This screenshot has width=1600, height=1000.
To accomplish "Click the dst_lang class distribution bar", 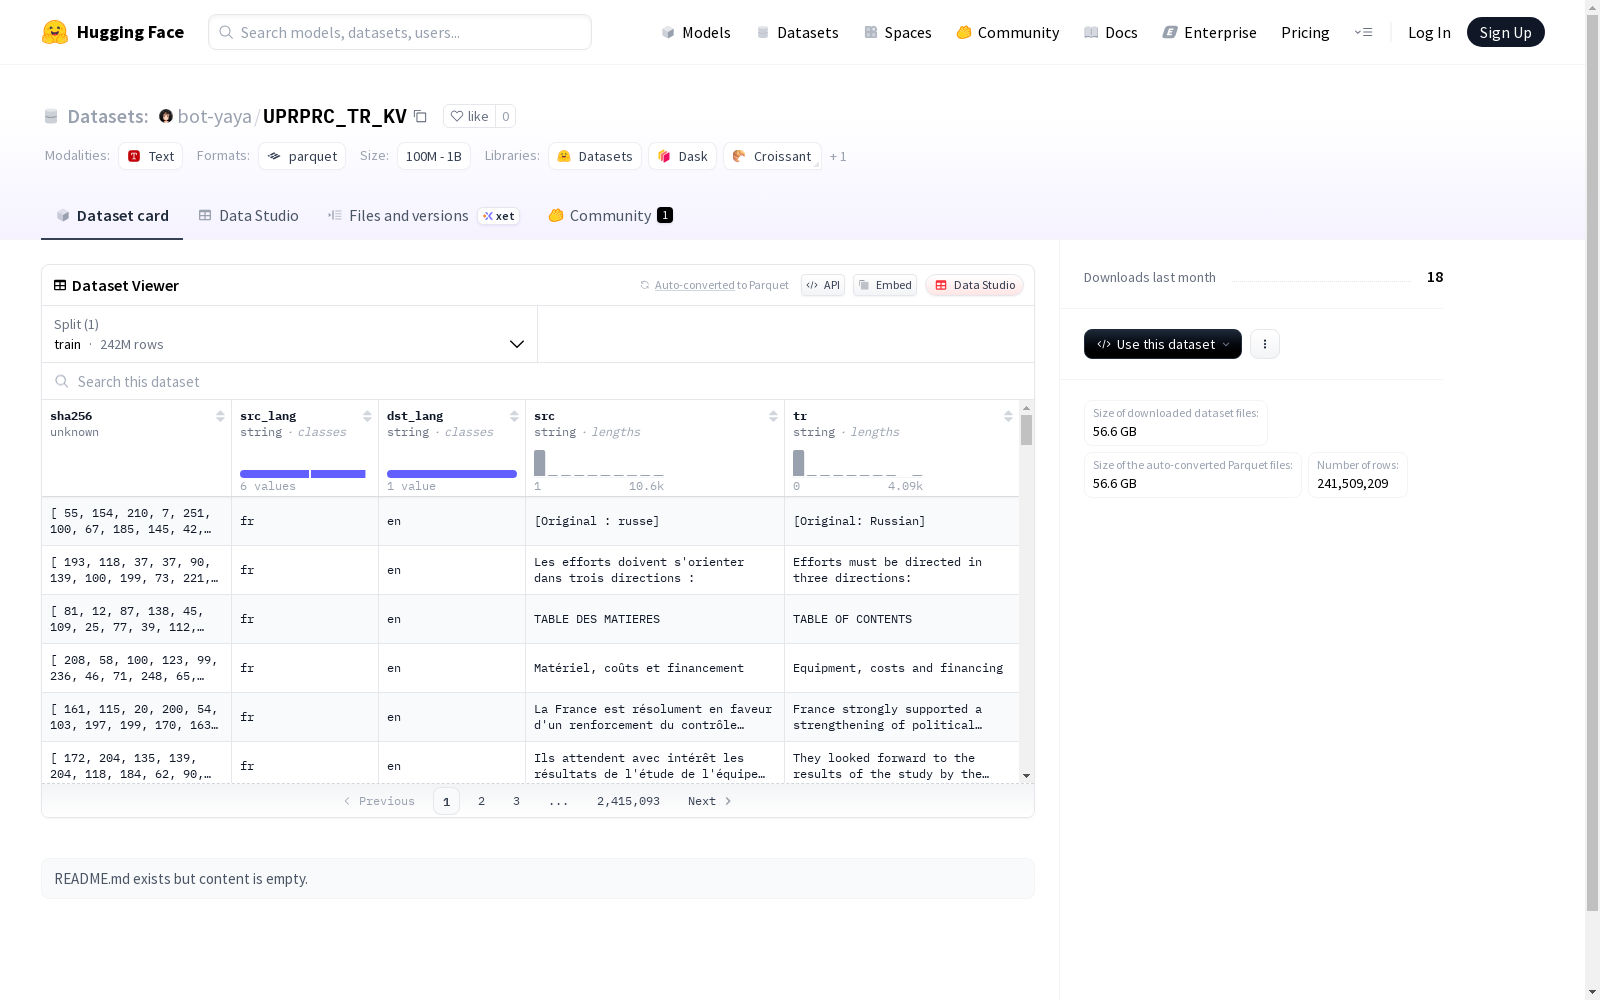I will point(452,474).
